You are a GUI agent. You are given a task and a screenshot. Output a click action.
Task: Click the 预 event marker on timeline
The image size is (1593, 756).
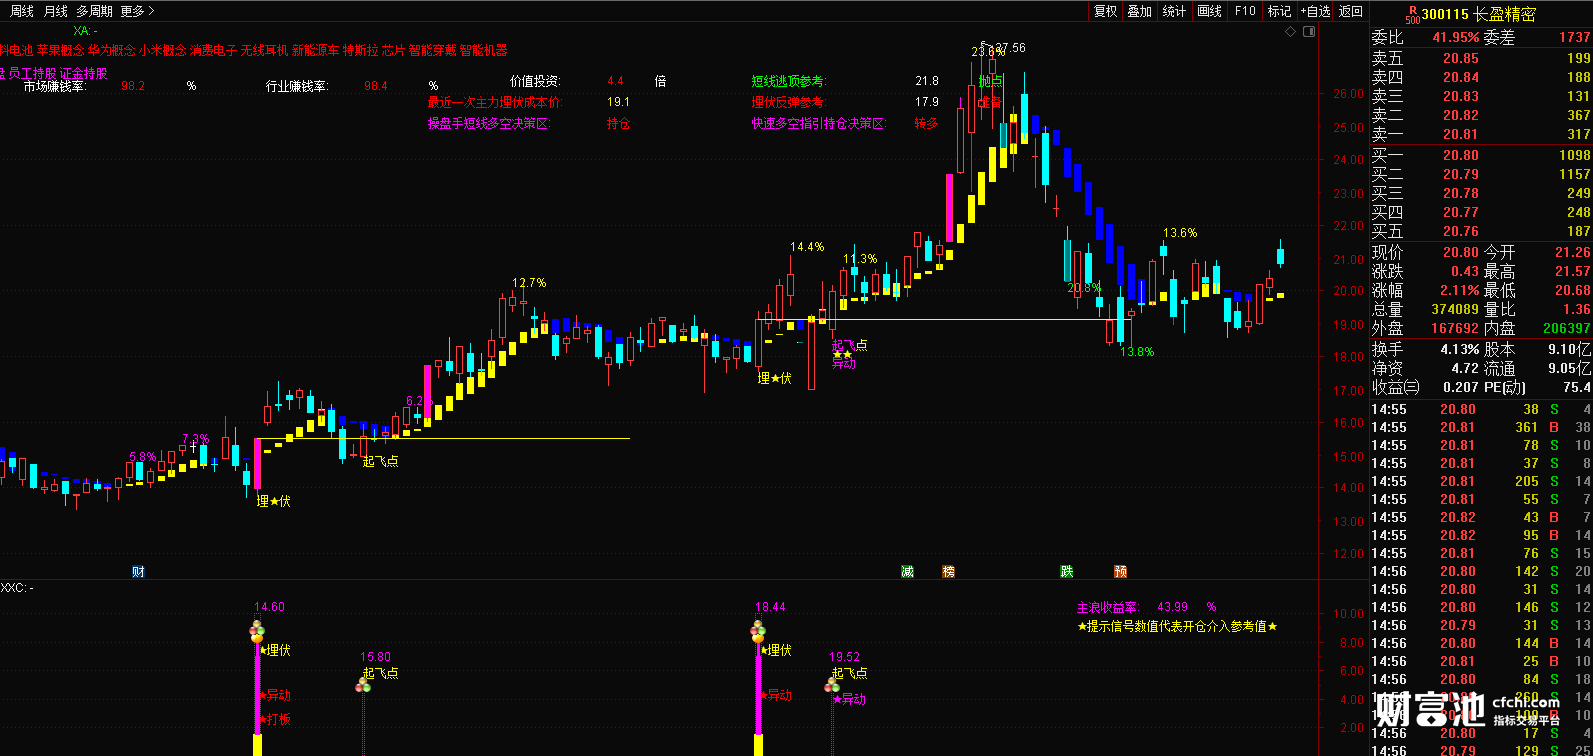point(1121,572)
